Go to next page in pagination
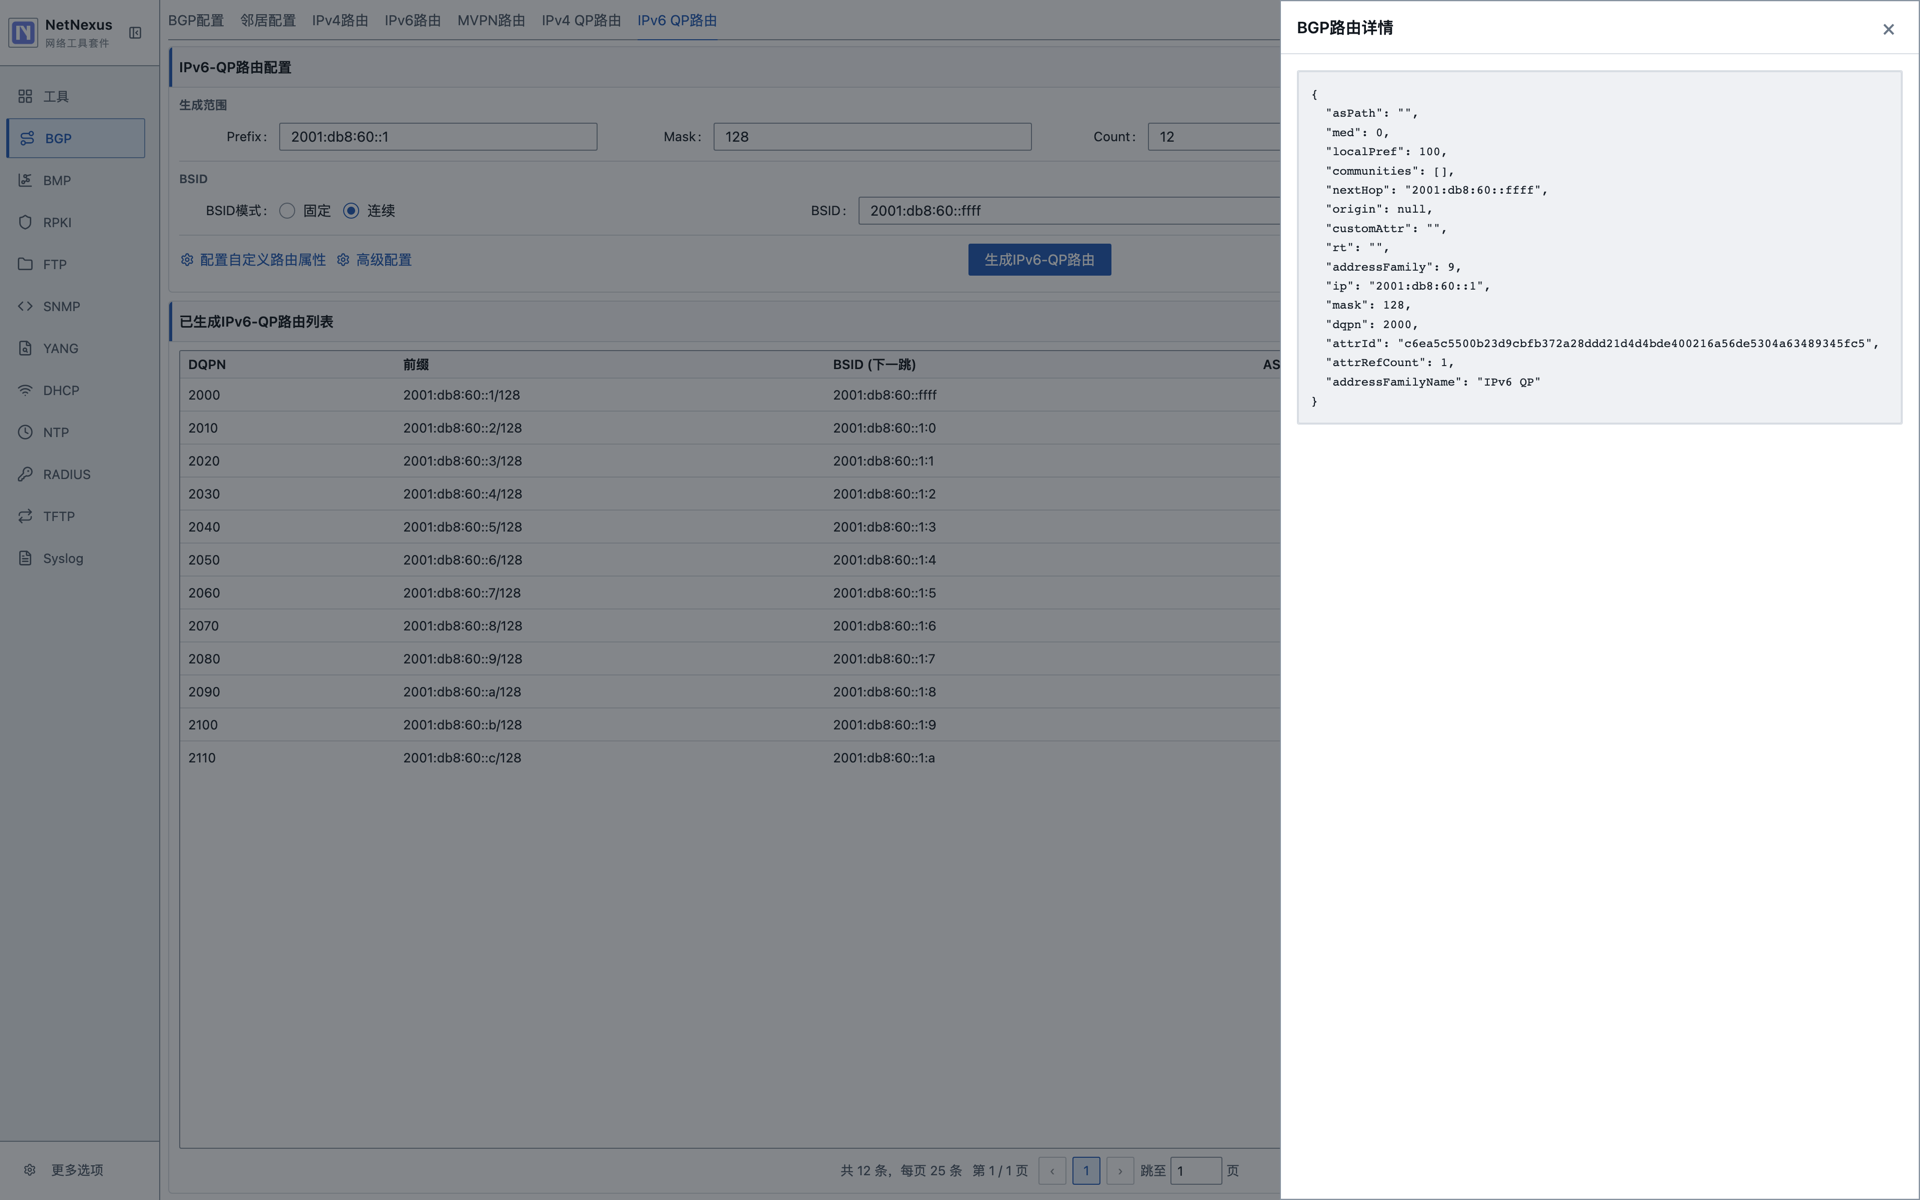Image resolution: width=1920 pixels, height=1200 pixels. point(1120,1171)
